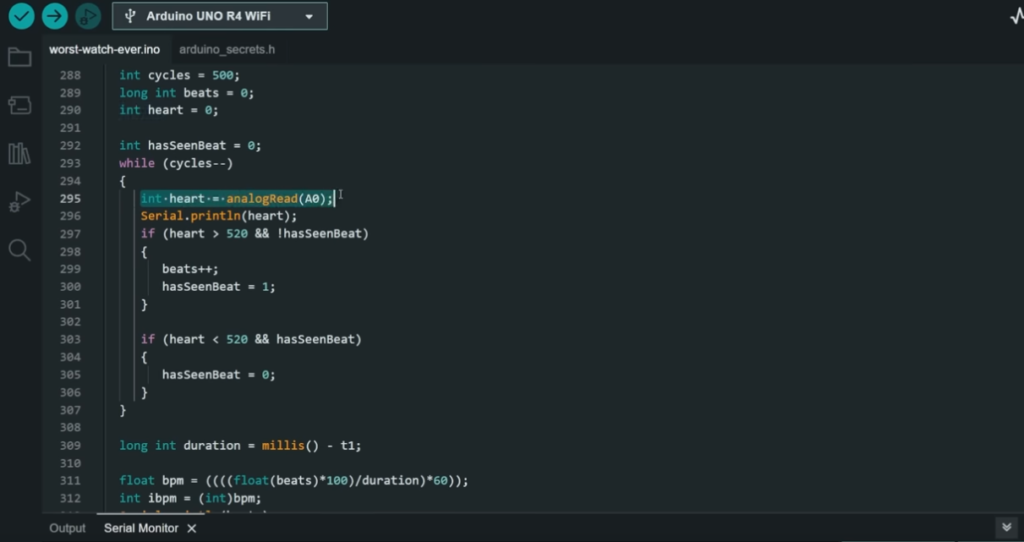Click line number 288 in the gutter
The image size is (1024, 542).
pos(70,75)
